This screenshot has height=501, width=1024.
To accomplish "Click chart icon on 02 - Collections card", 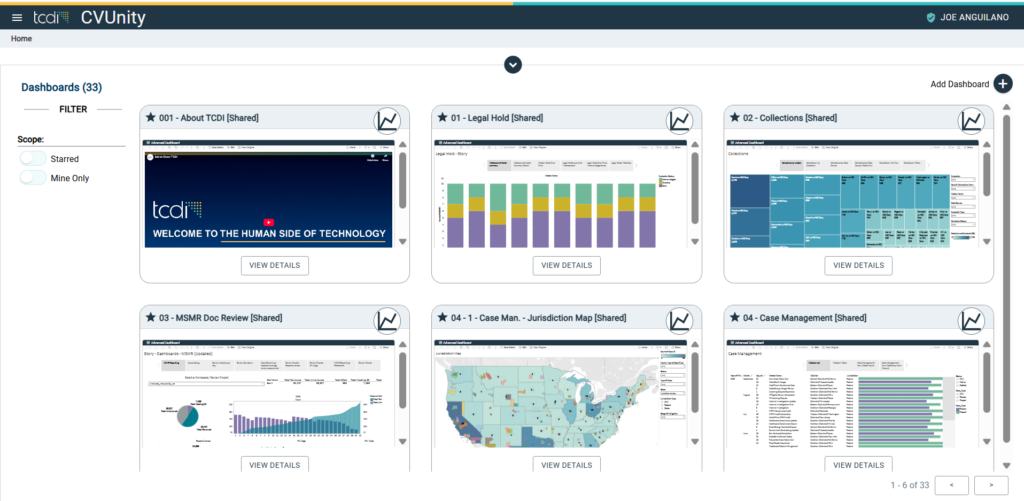I will coord(971,121).
